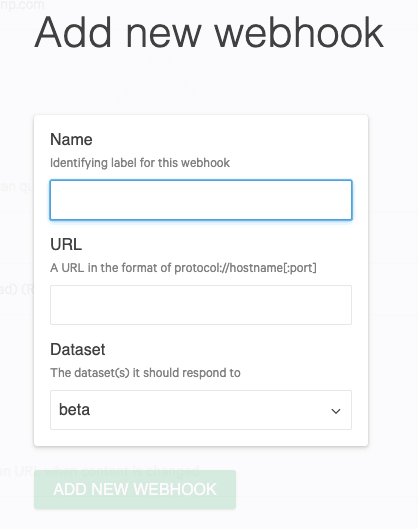
Task: Click 'The dataset(s) it should respond to' text
Action: [x=145, y=373]
